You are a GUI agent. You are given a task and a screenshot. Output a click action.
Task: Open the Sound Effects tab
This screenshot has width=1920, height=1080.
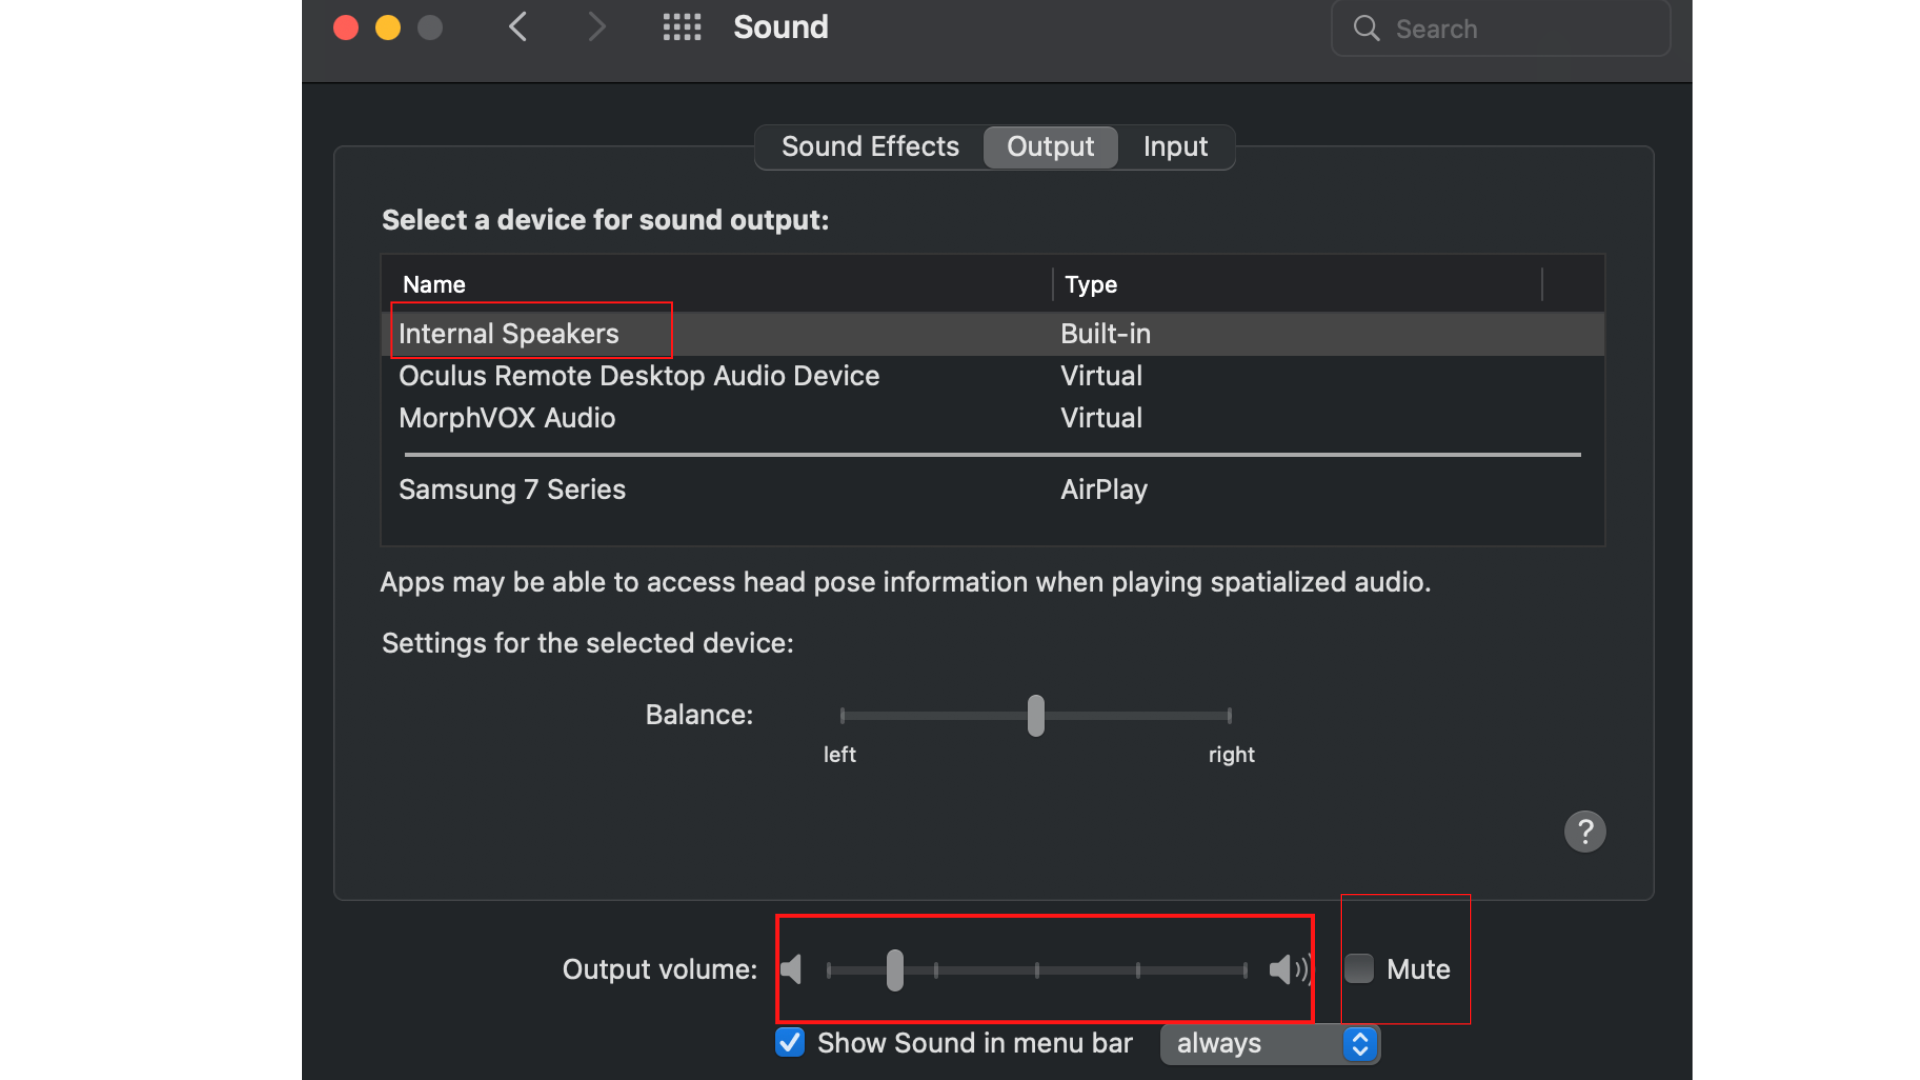click(869, 146)
